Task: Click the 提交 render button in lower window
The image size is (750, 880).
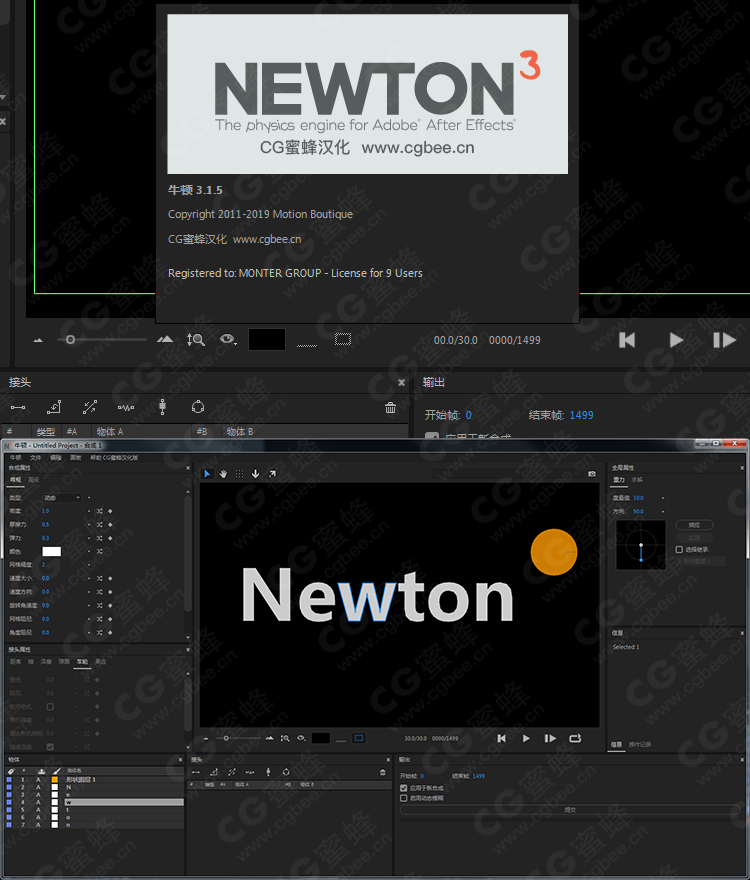Action: point(570,810)
